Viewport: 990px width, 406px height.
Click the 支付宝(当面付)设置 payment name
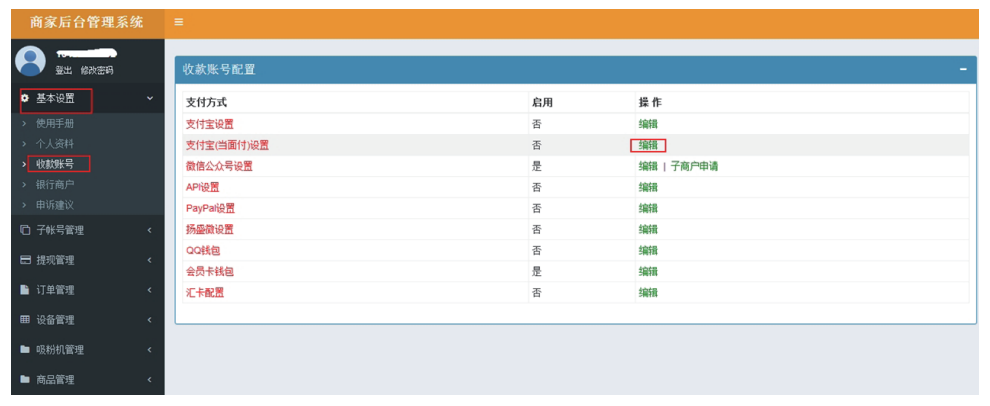(227, 145)
